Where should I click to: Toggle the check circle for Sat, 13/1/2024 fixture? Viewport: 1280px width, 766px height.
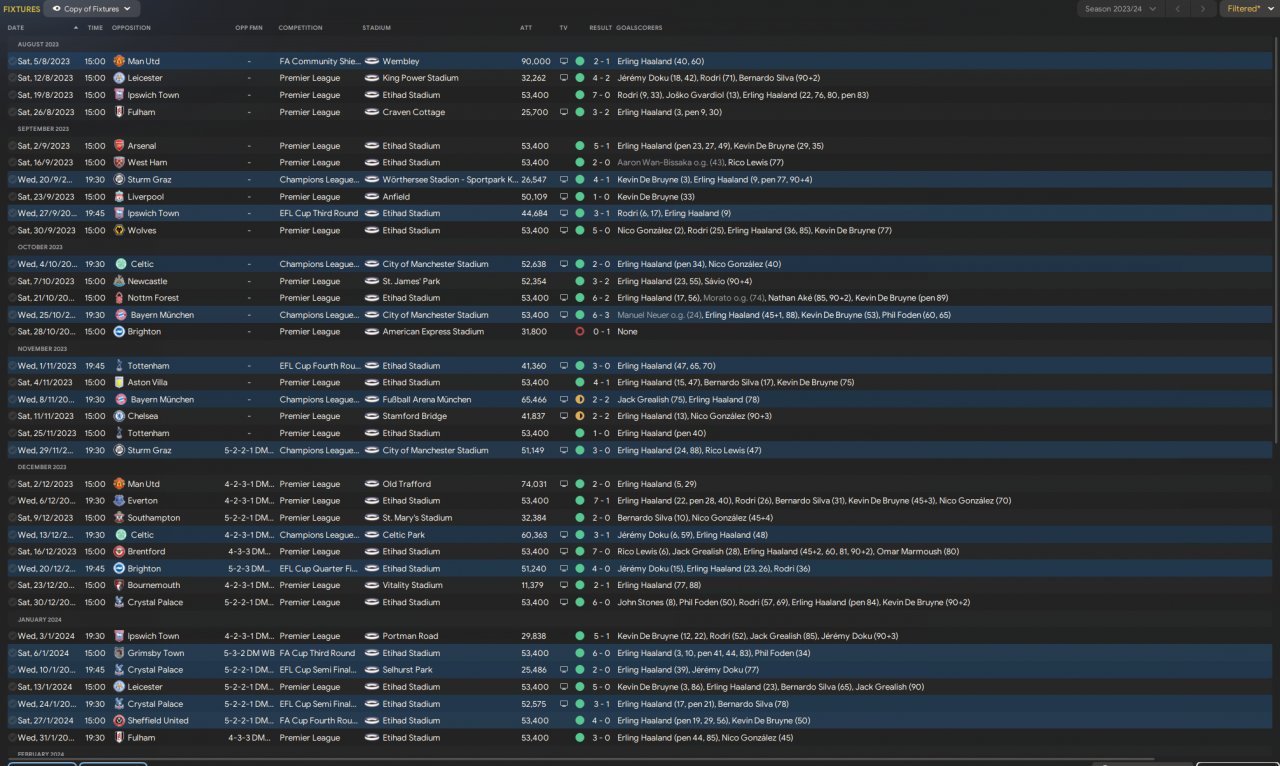click(12, 687)
